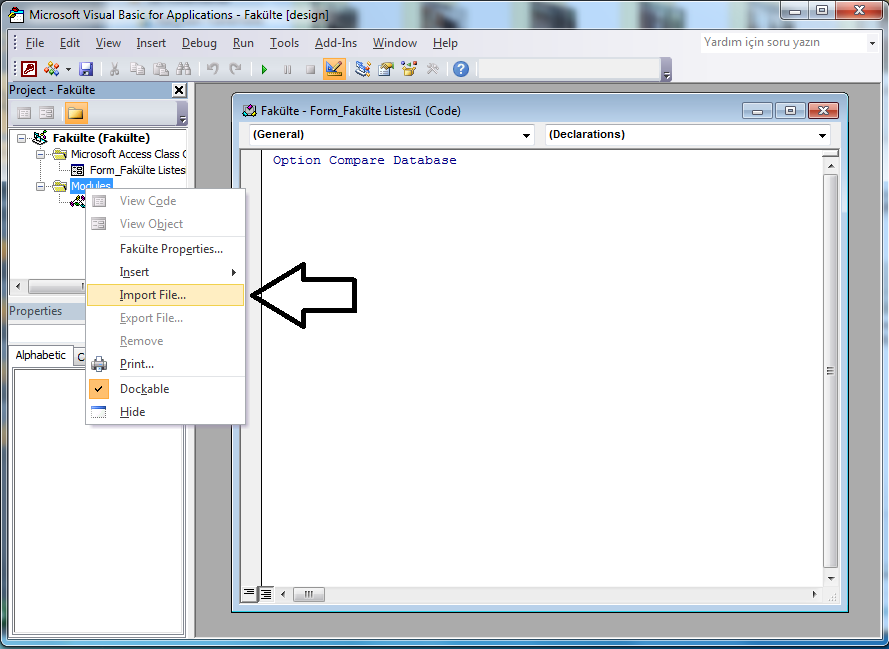This screenshot has height=649, width=889.
Task: Open the View menu
Action: tap(108, 43)
